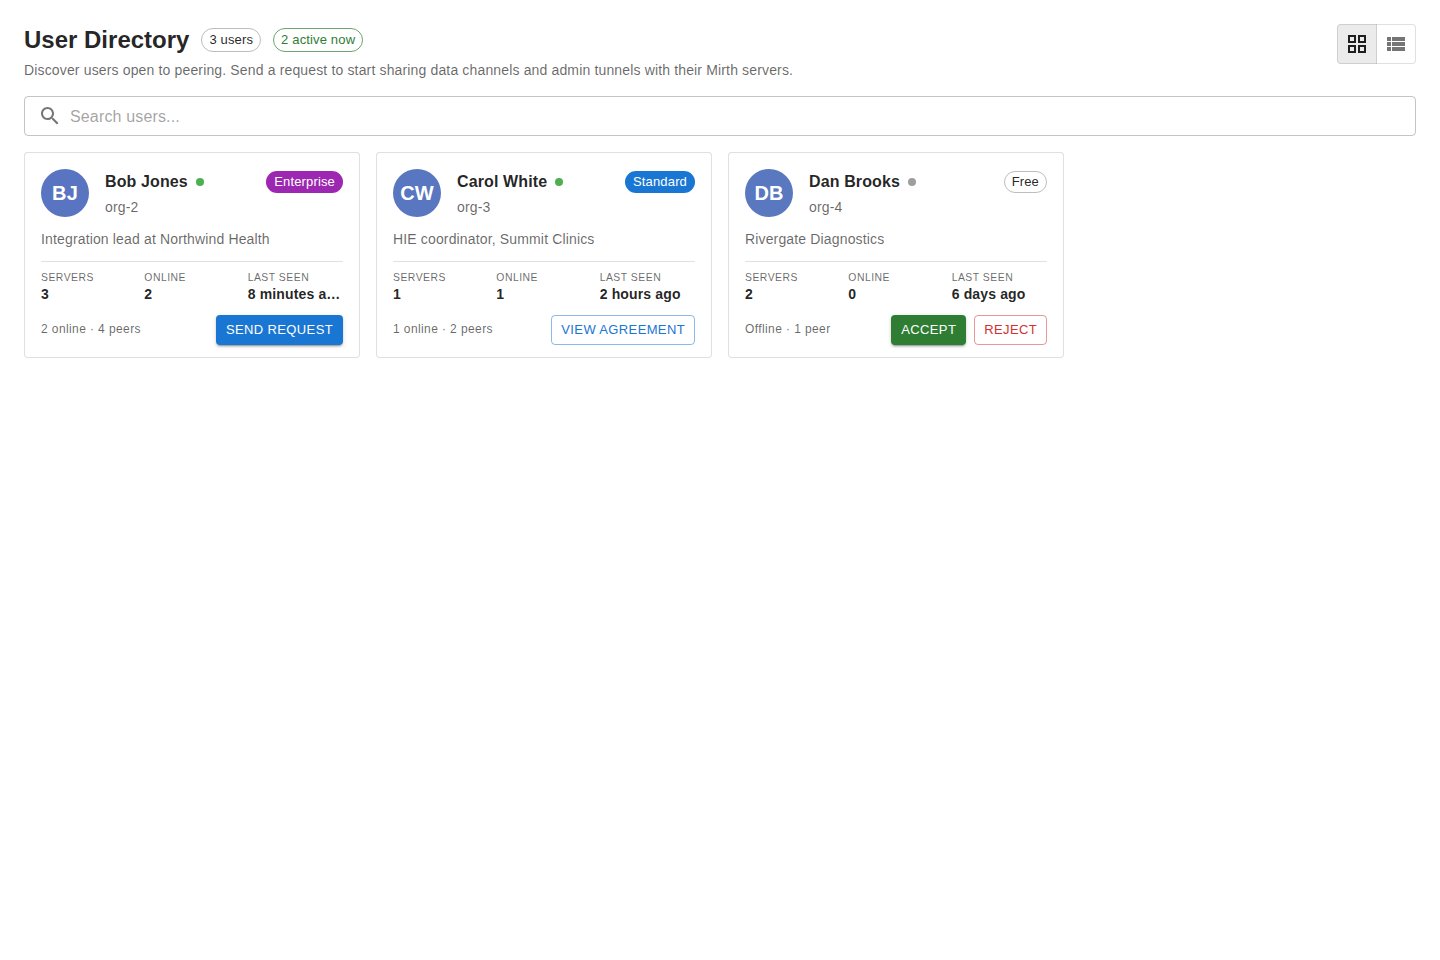This screenshot has width=1440, height=960.
Task: Select the org-4 label
Action: click(826, 208)
